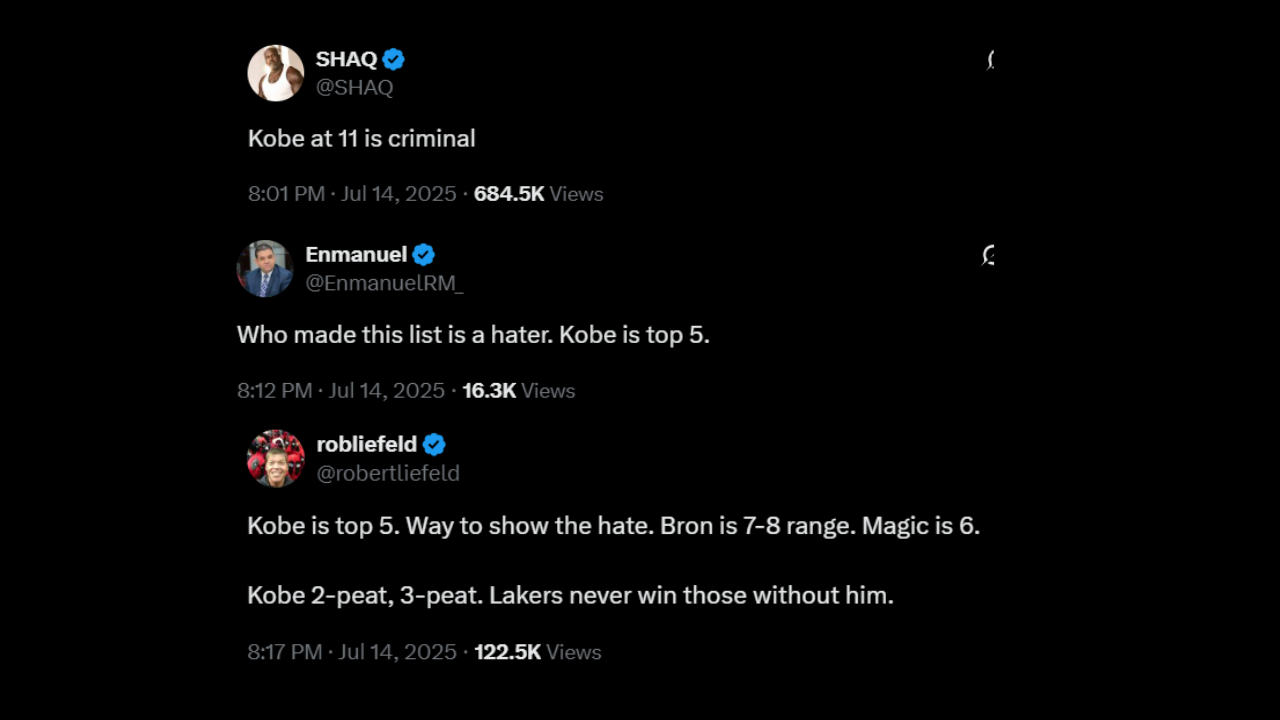The image size is (1280, 720).
Task: Open Grok actions beside SHAQ's tweet
Action: 990,59
